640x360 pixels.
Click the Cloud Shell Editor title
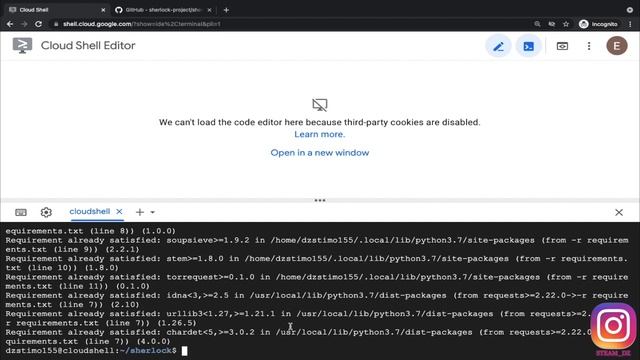click(x=88, y=45)
